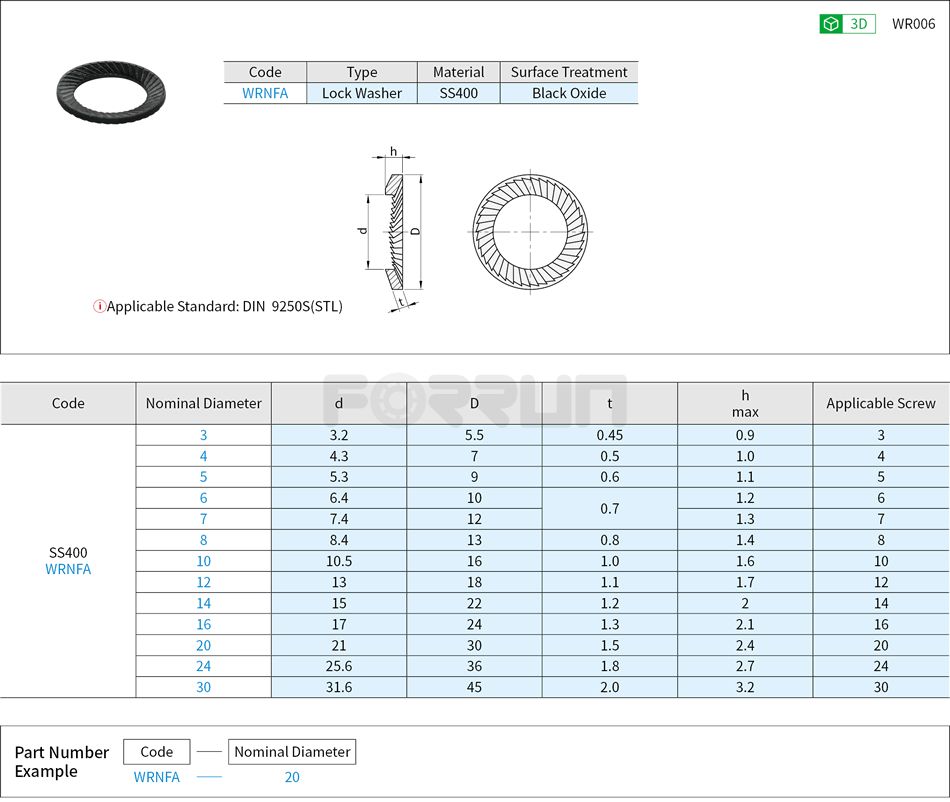Select nominal diameter 16

click(203, 624)
